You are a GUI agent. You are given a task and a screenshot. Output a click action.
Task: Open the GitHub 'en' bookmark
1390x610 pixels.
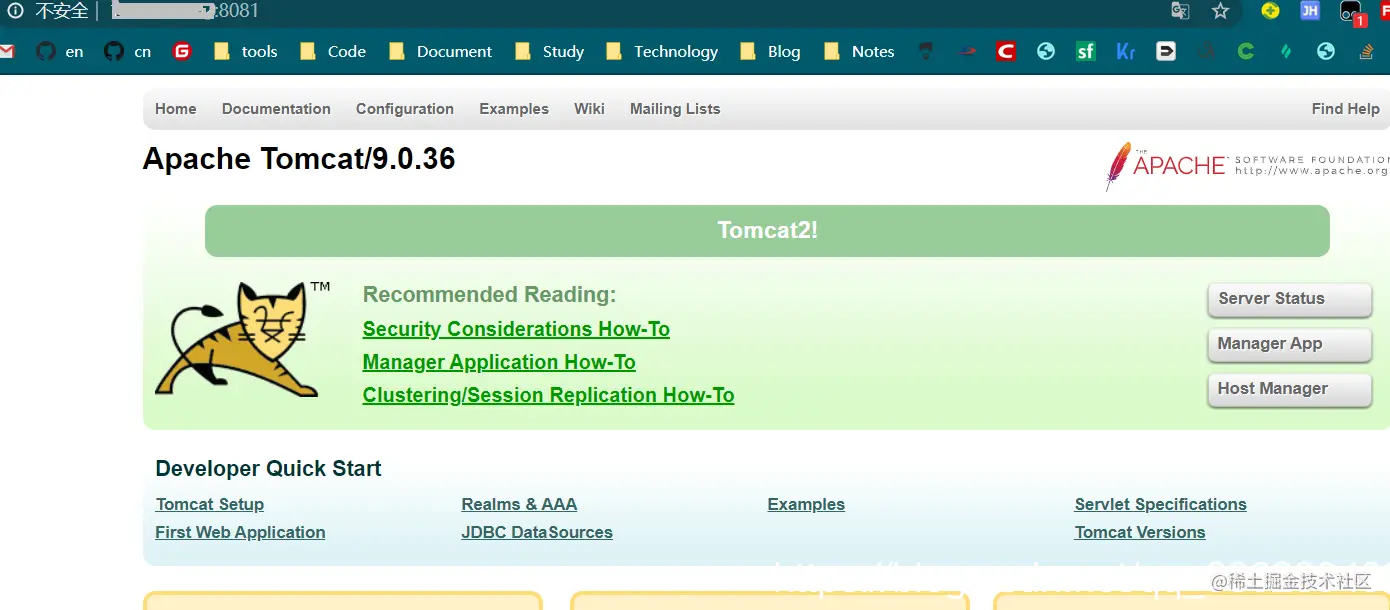60,51
